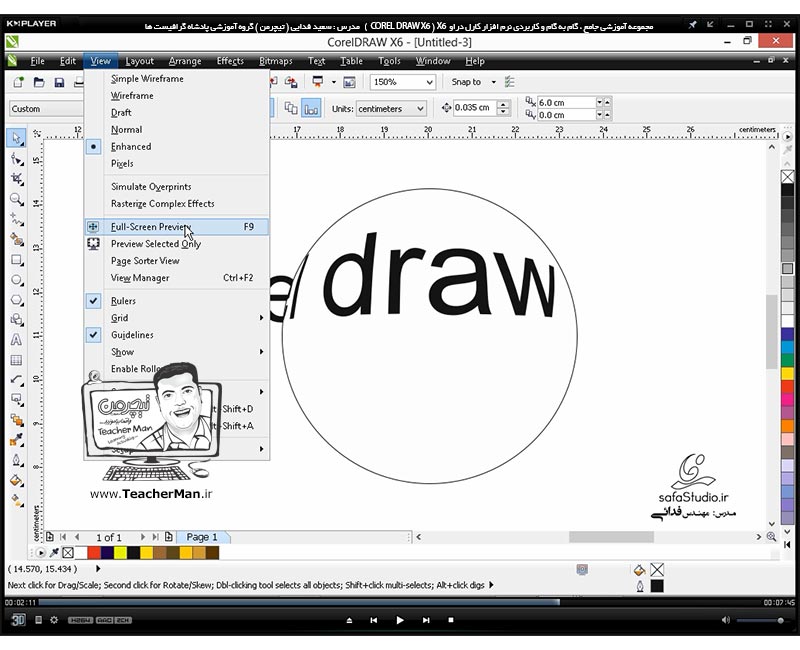
Task: Toggle the Guidelines check item
Action: (176, 335)
